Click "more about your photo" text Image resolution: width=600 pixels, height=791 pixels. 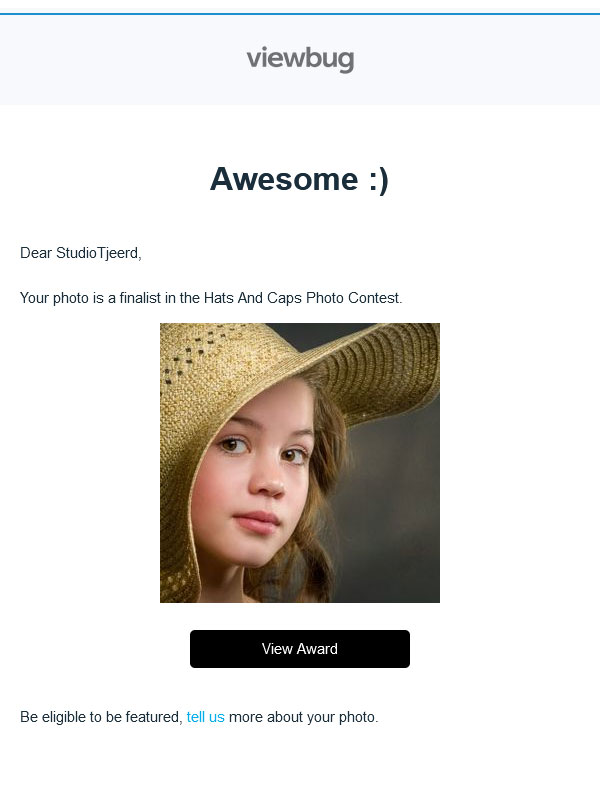(x=303, y=717)
